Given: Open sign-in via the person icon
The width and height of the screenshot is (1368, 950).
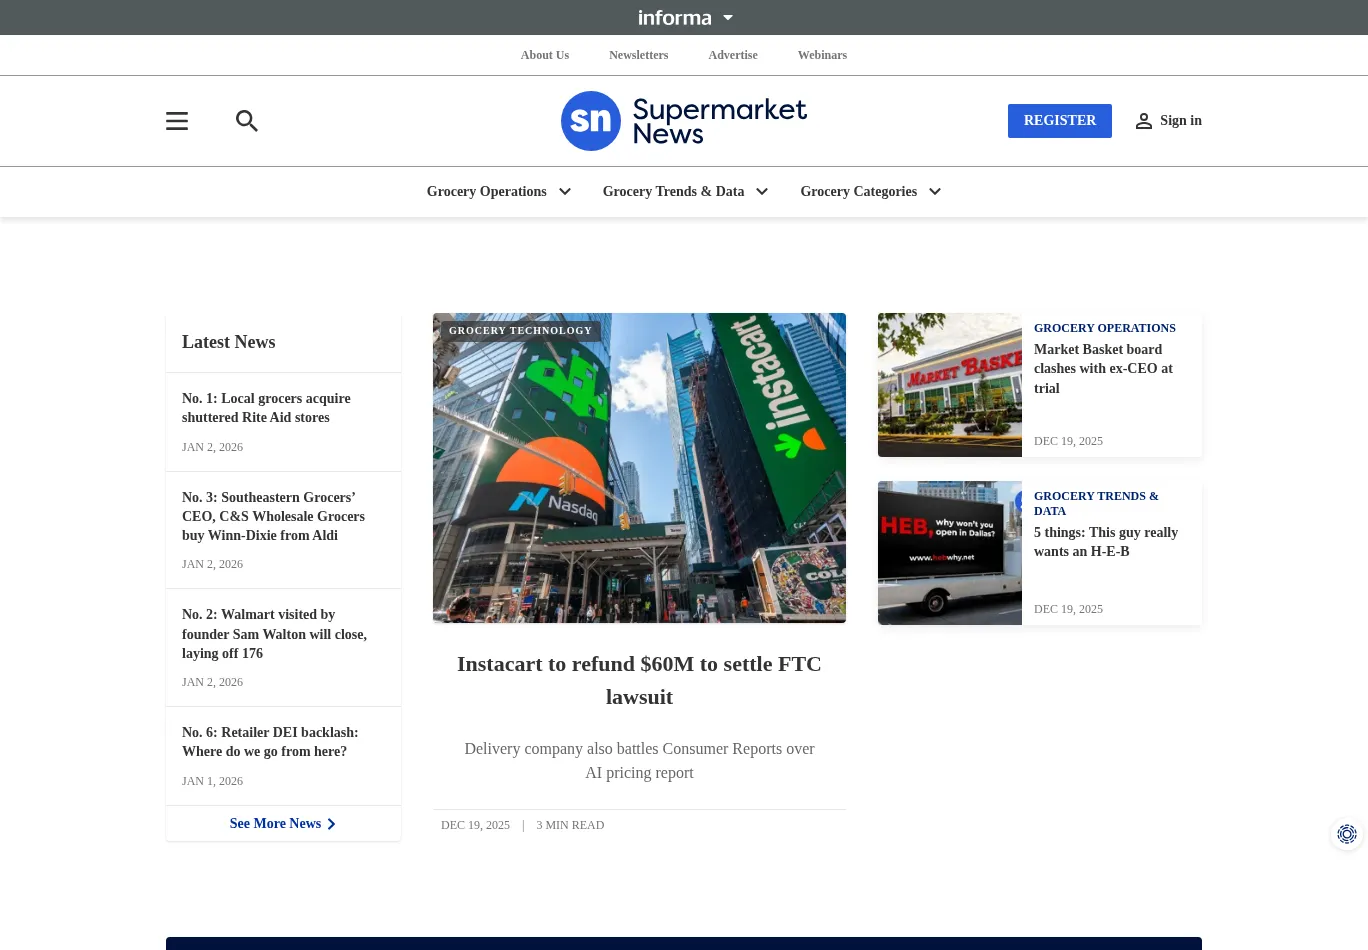Looking at the screenshot, I should click(x=1144, y=121).
